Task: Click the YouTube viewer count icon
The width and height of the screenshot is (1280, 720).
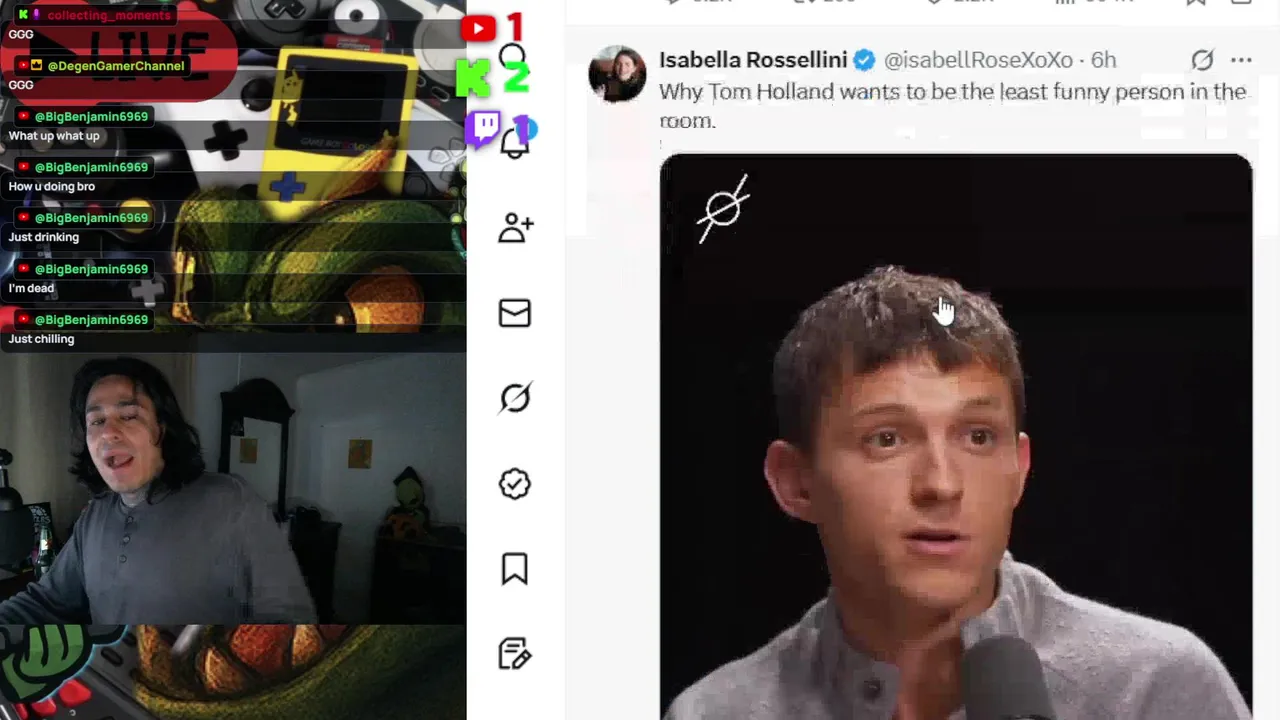Action: point(478,28)
